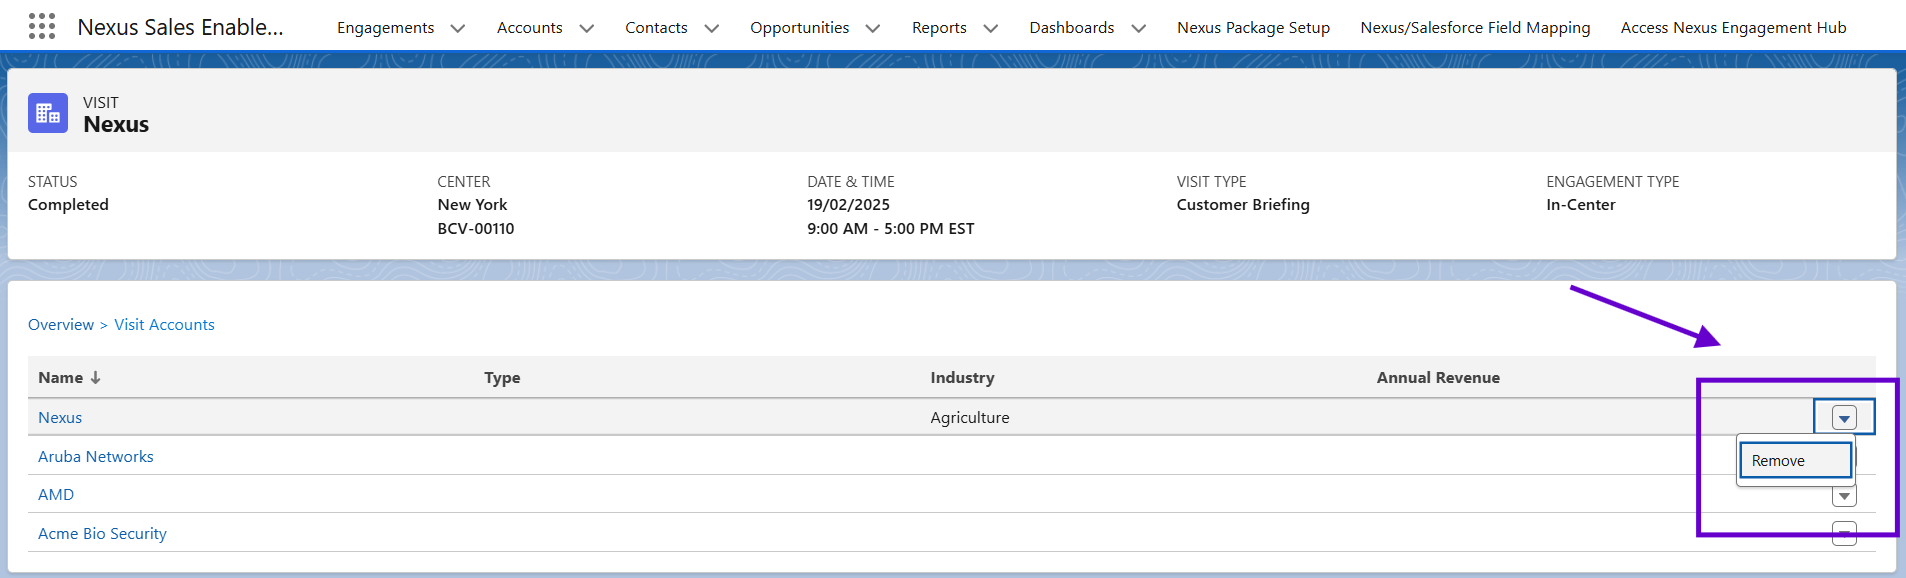Viewport: 1906px width, 578px height.
Task: Expand the Reports tab chevron
Action: 991,28
